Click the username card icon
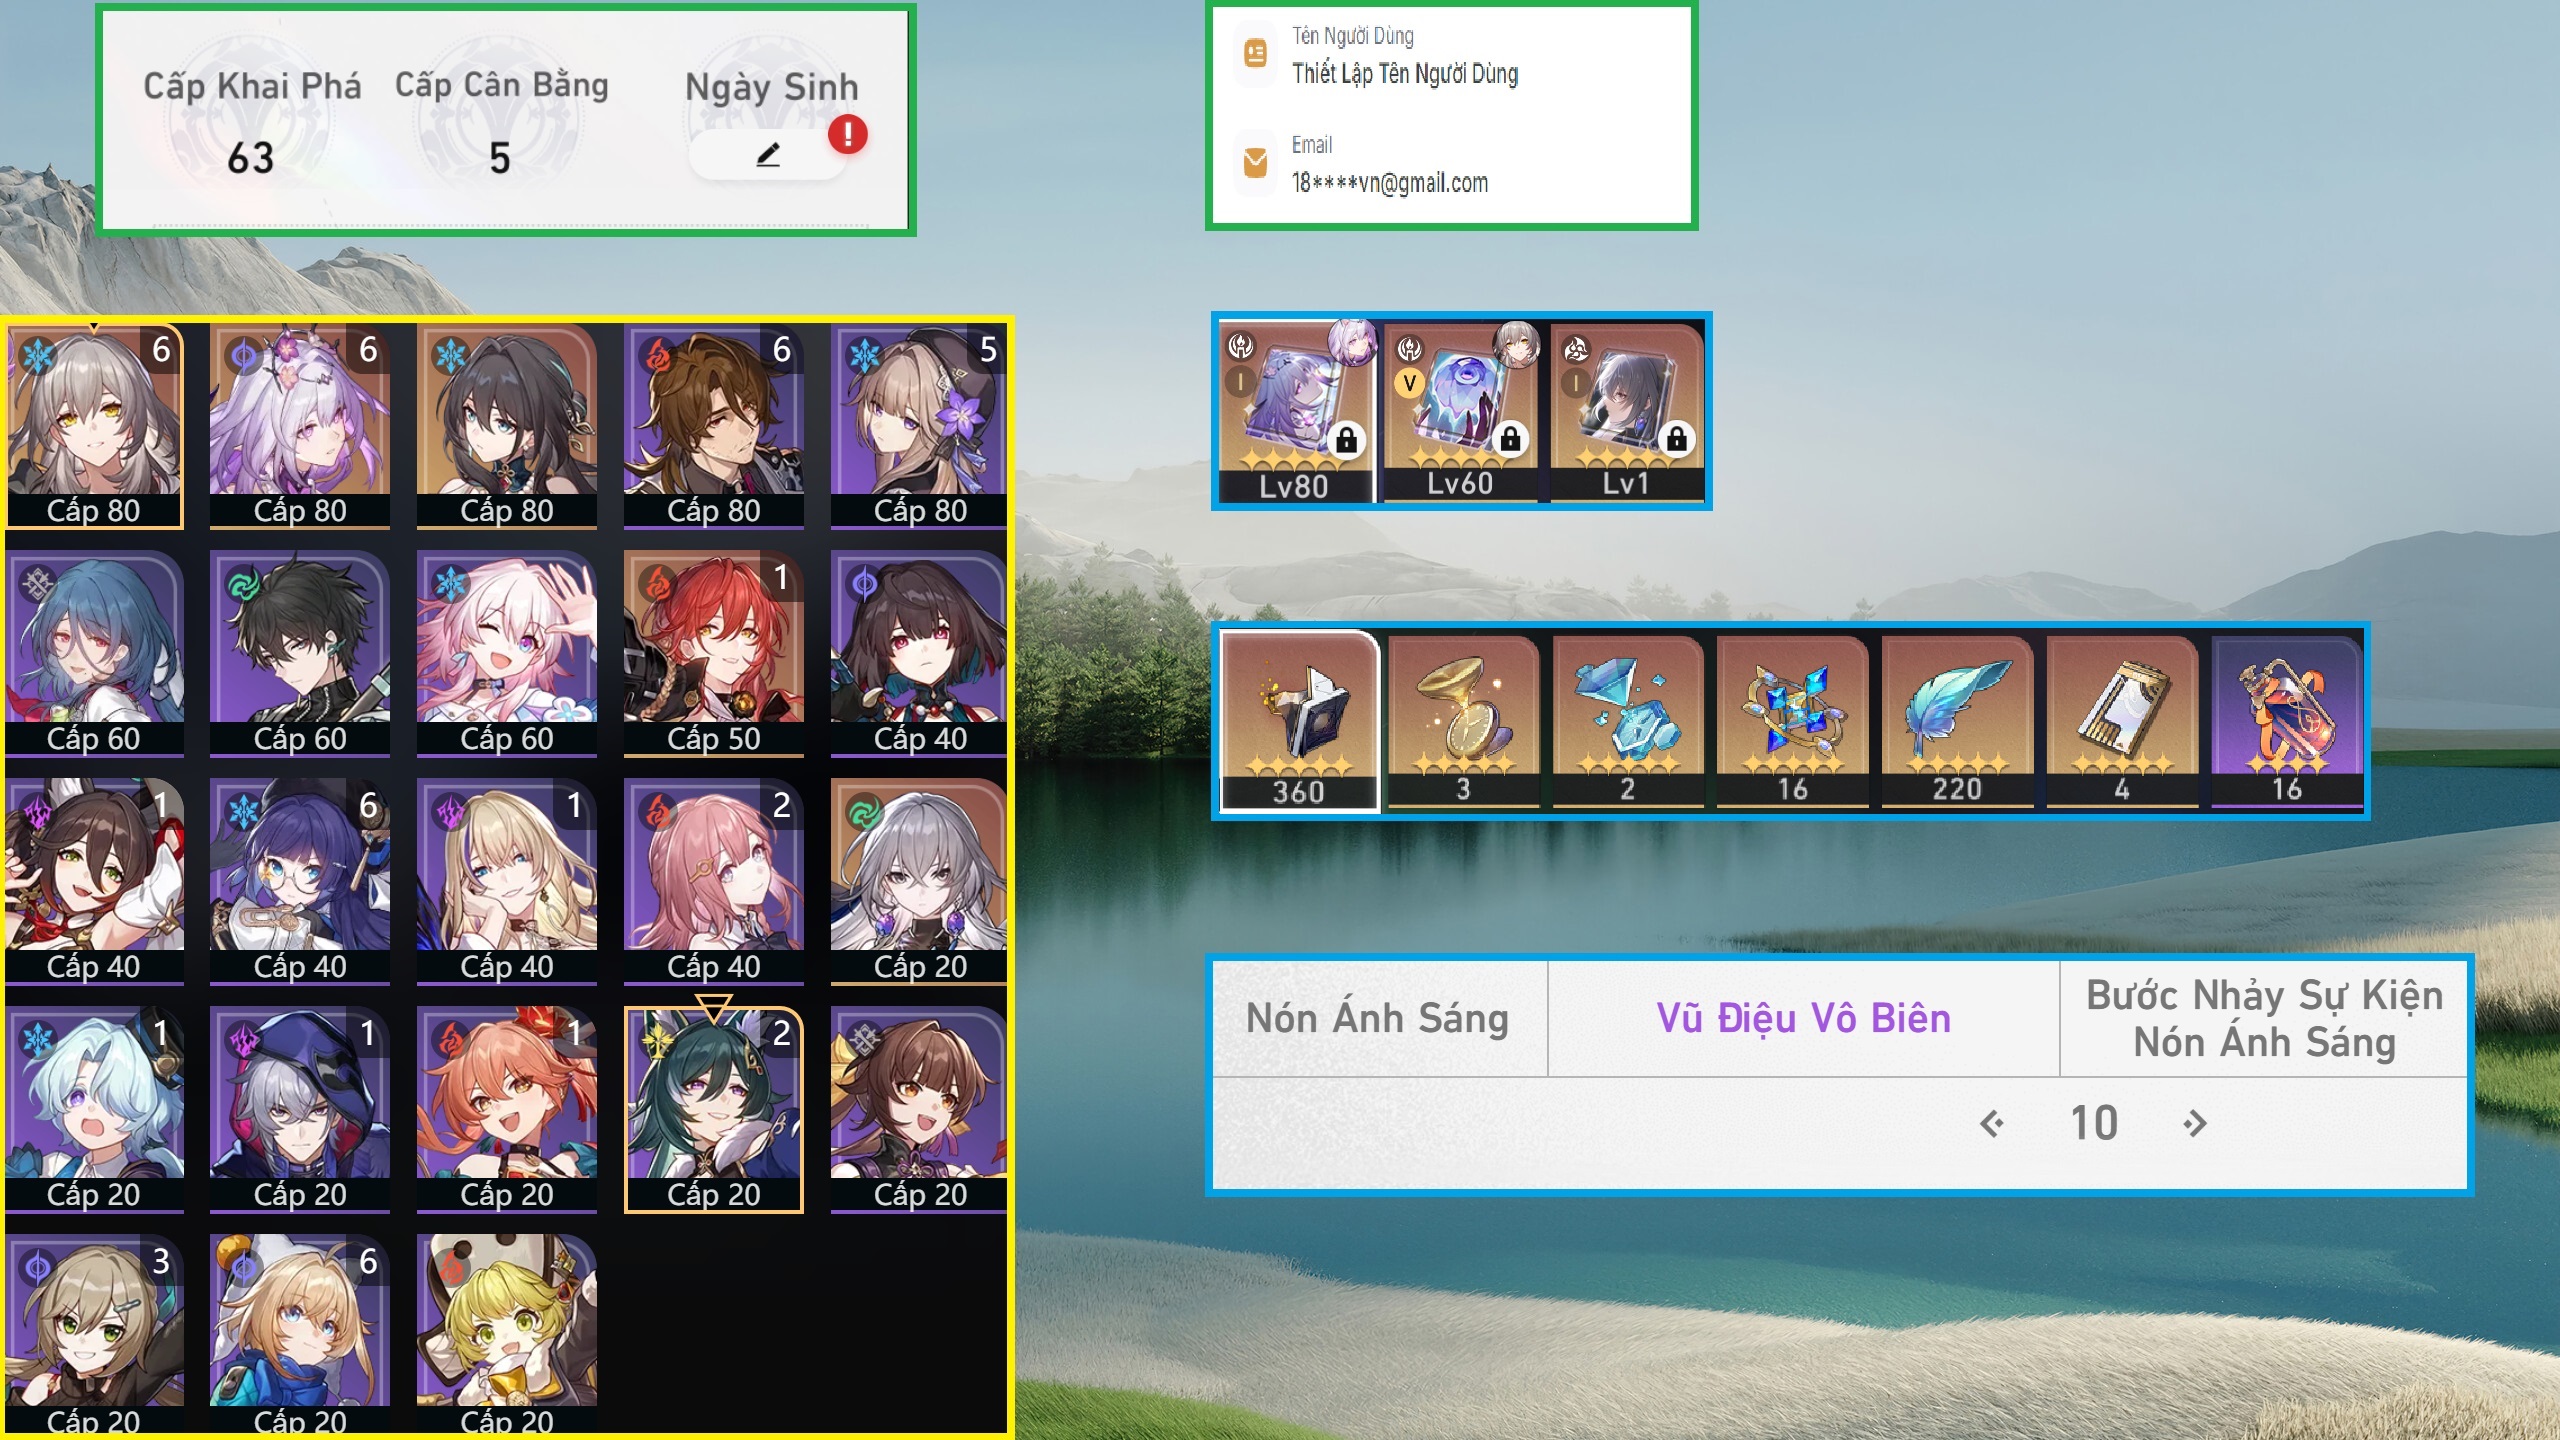Viewport: 2560px width, 1440px height. coord(1255,52)
